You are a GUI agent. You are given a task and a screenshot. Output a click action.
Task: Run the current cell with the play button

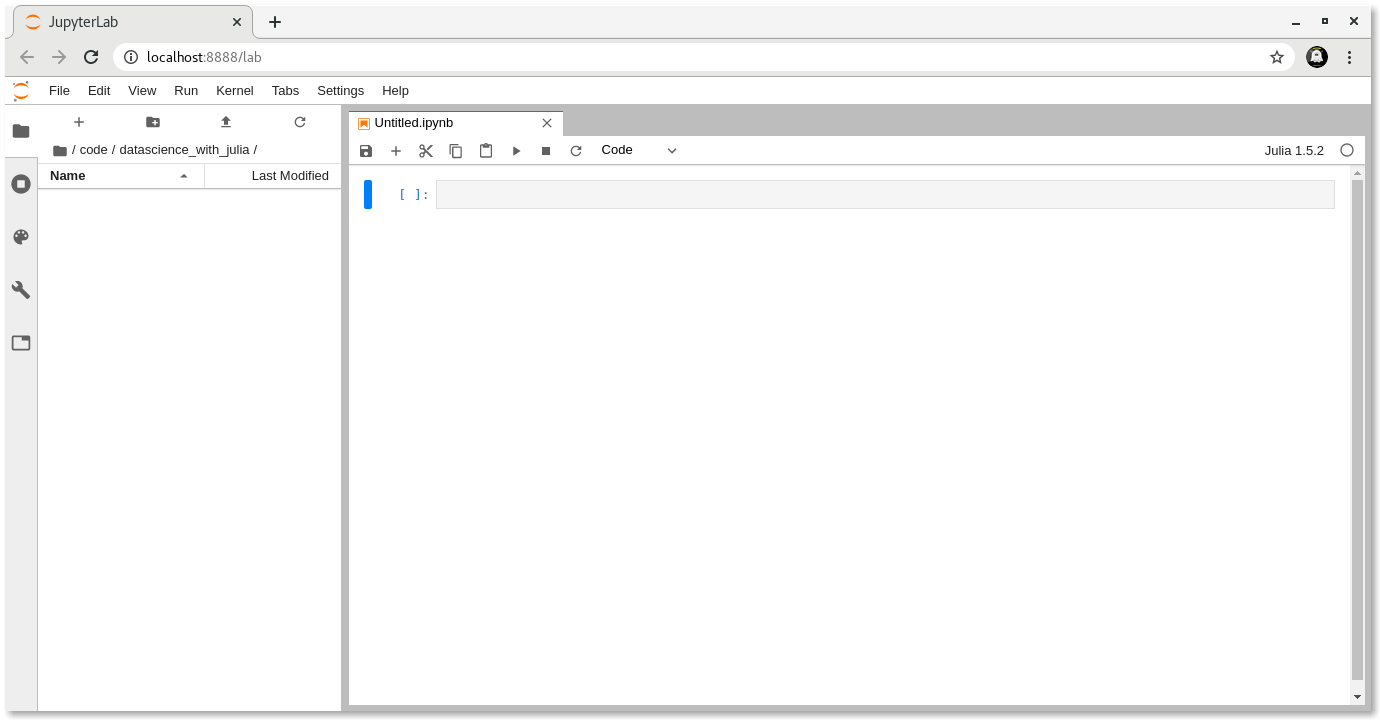[516, 150]
